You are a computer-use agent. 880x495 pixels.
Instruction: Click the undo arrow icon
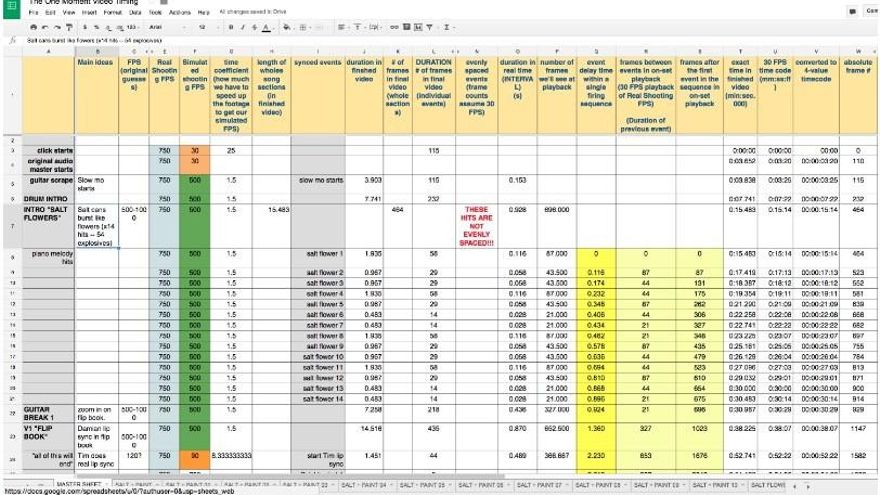click(47, 27)
